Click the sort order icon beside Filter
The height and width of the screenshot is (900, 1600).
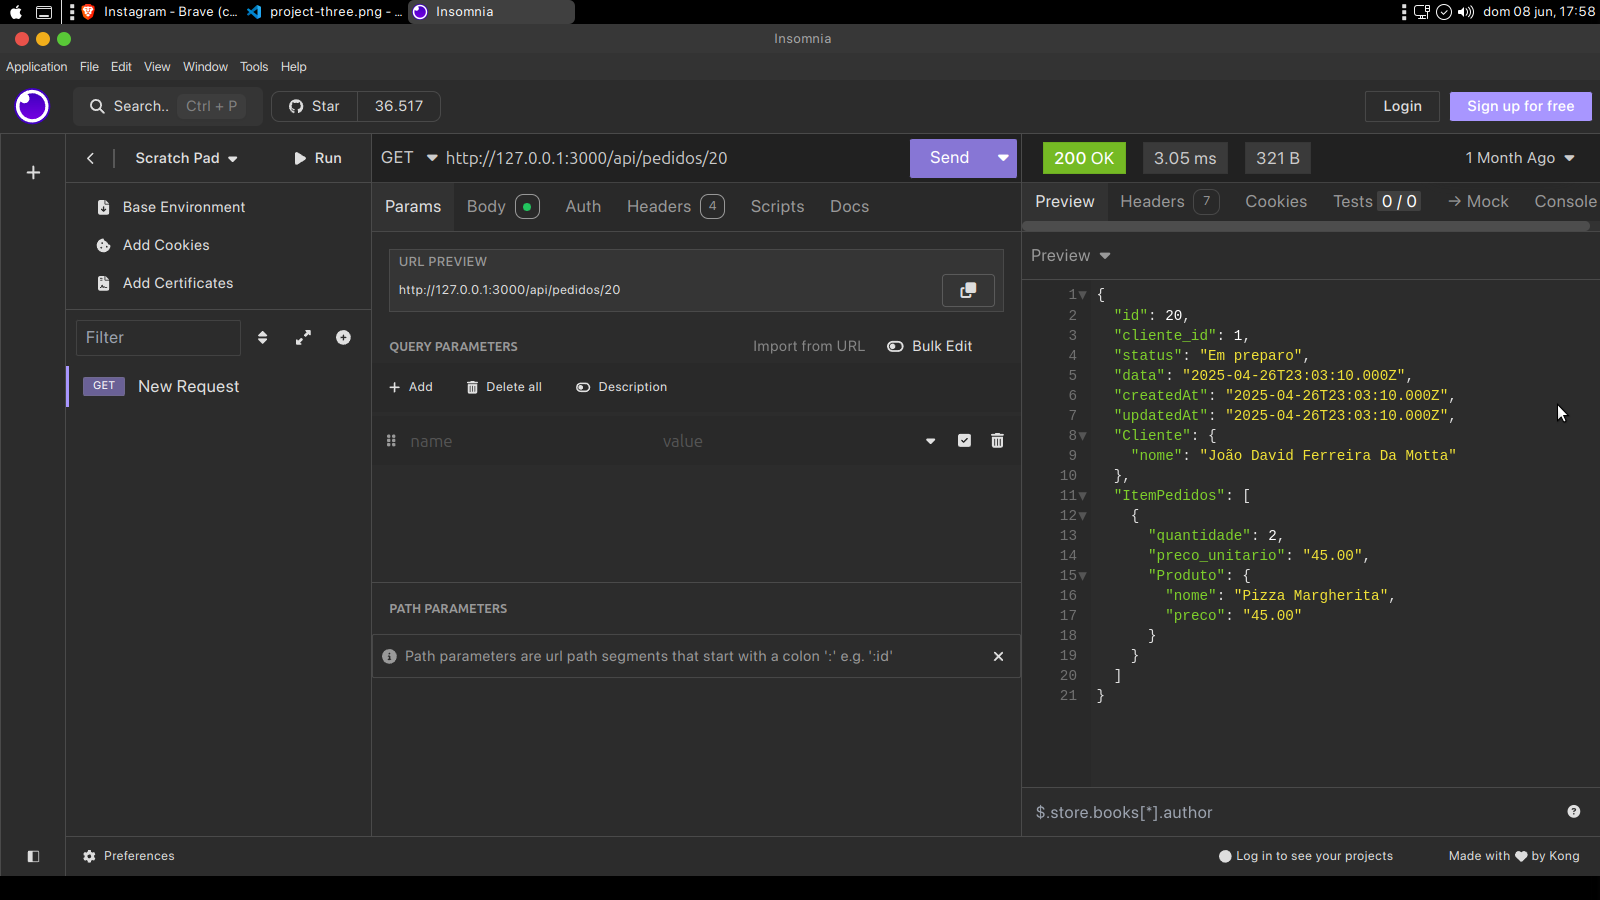tap(262, 338)
